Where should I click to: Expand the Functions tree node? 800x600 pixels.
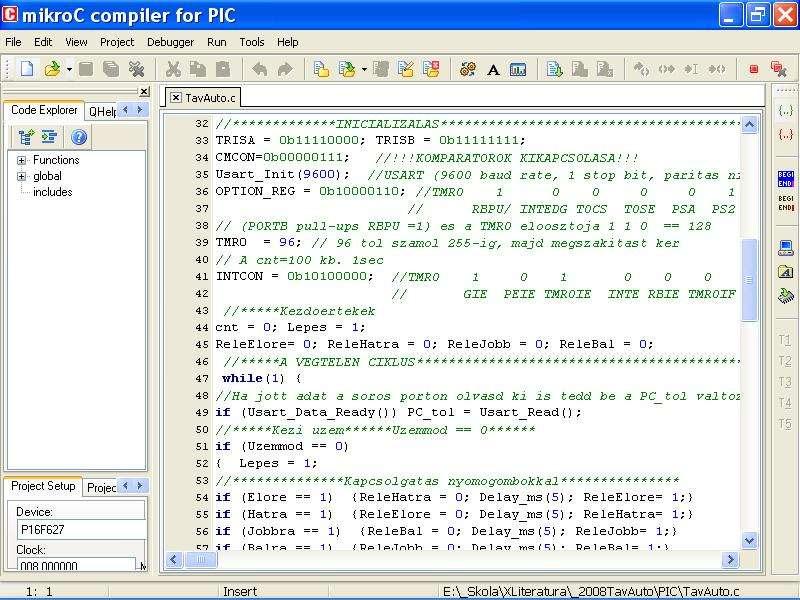(x=21, y=160)
